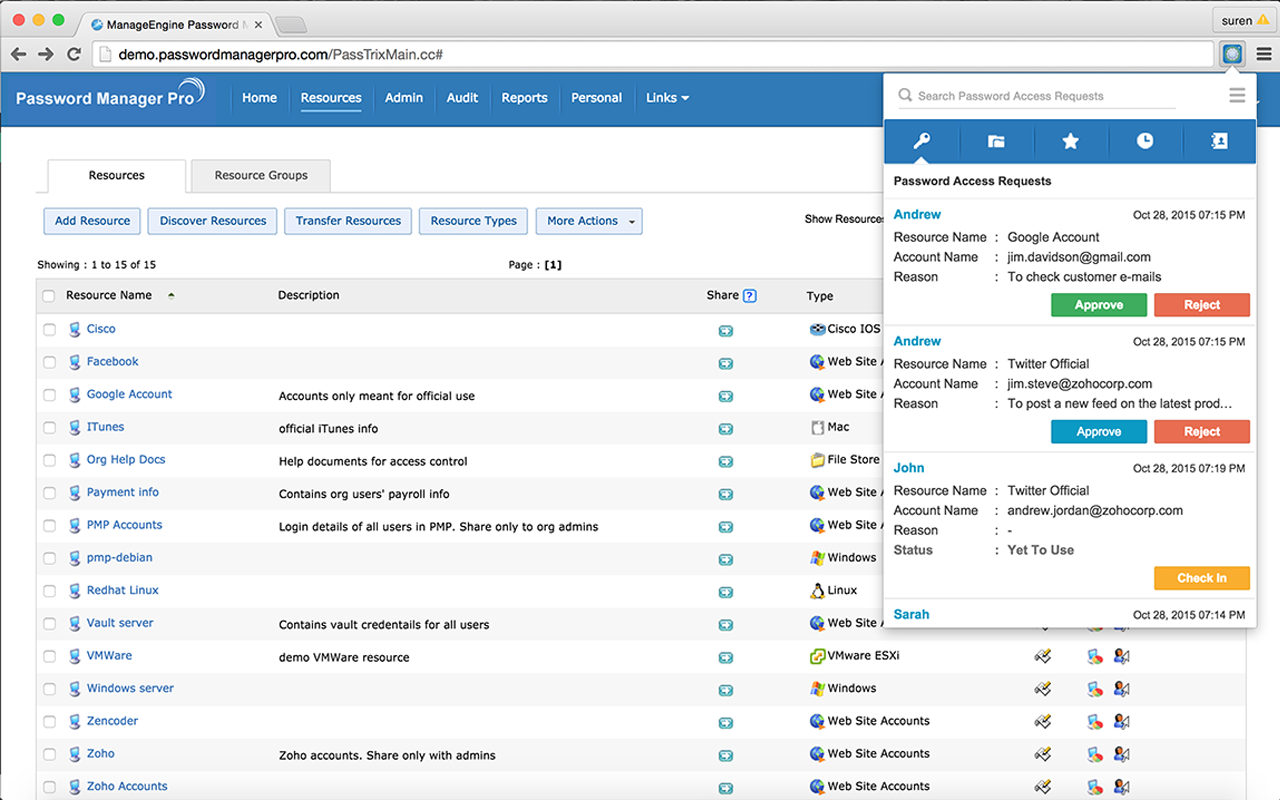
Task: Open the clock recent tab in popup
Action: 1144,141
